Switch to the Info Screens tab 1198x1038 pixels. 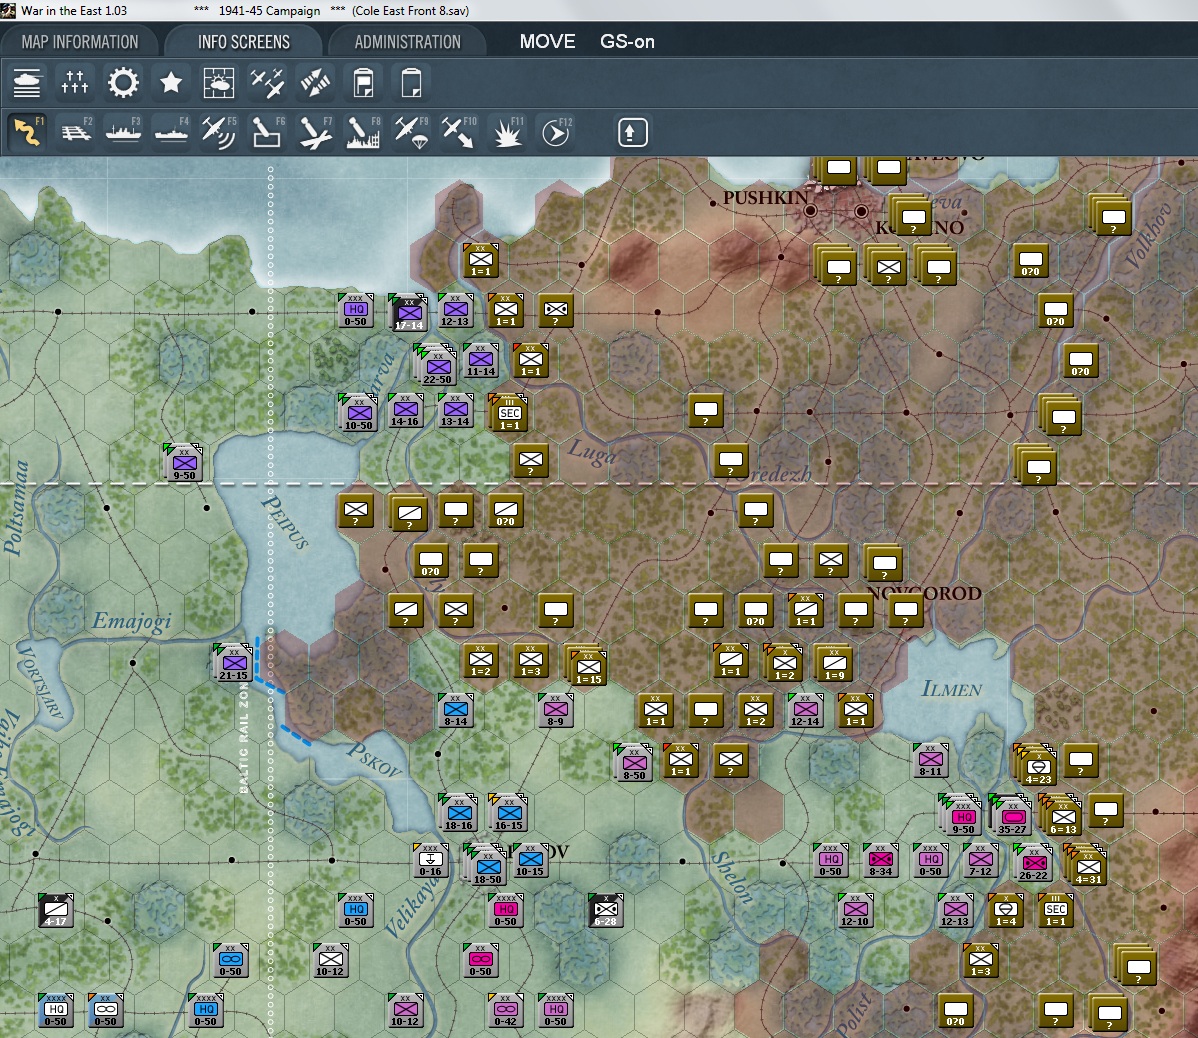244,42
